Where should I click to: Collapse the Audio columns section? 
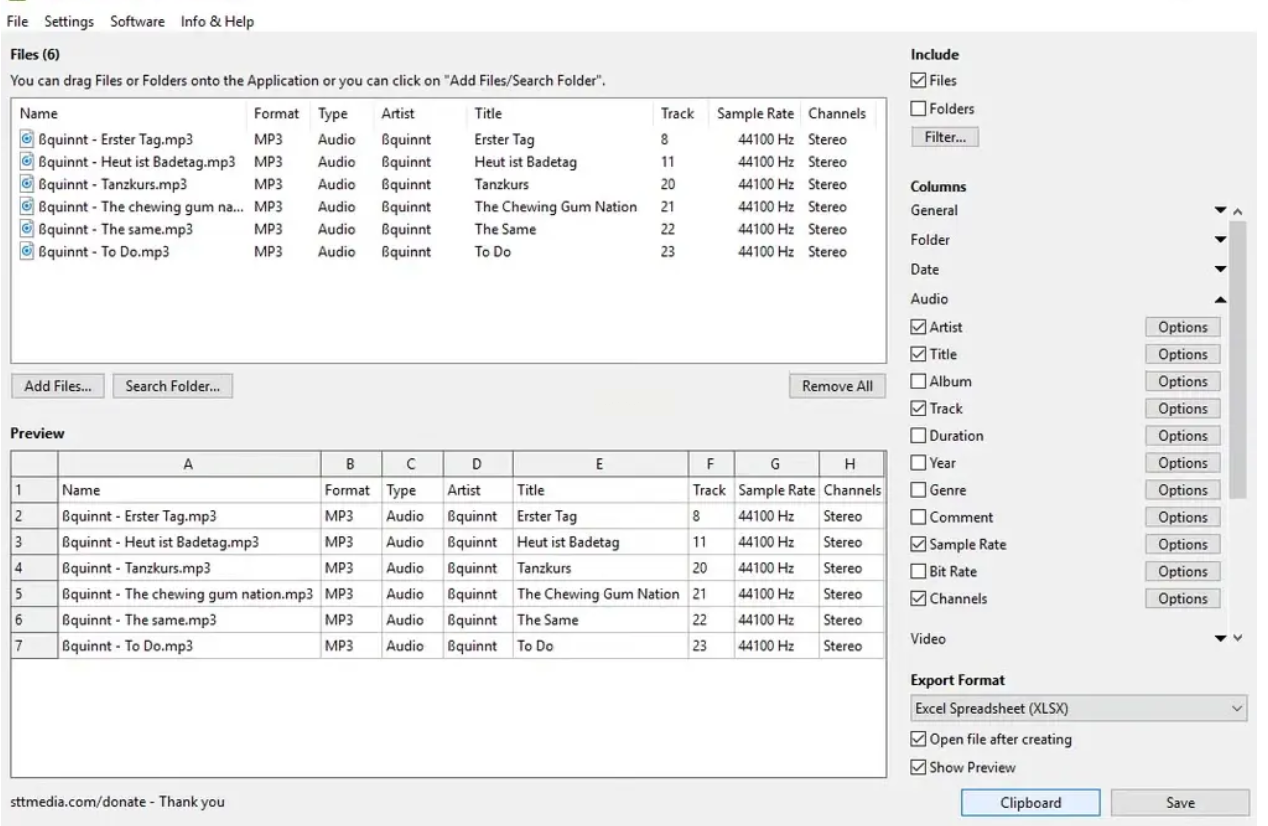click(1219, 299)
